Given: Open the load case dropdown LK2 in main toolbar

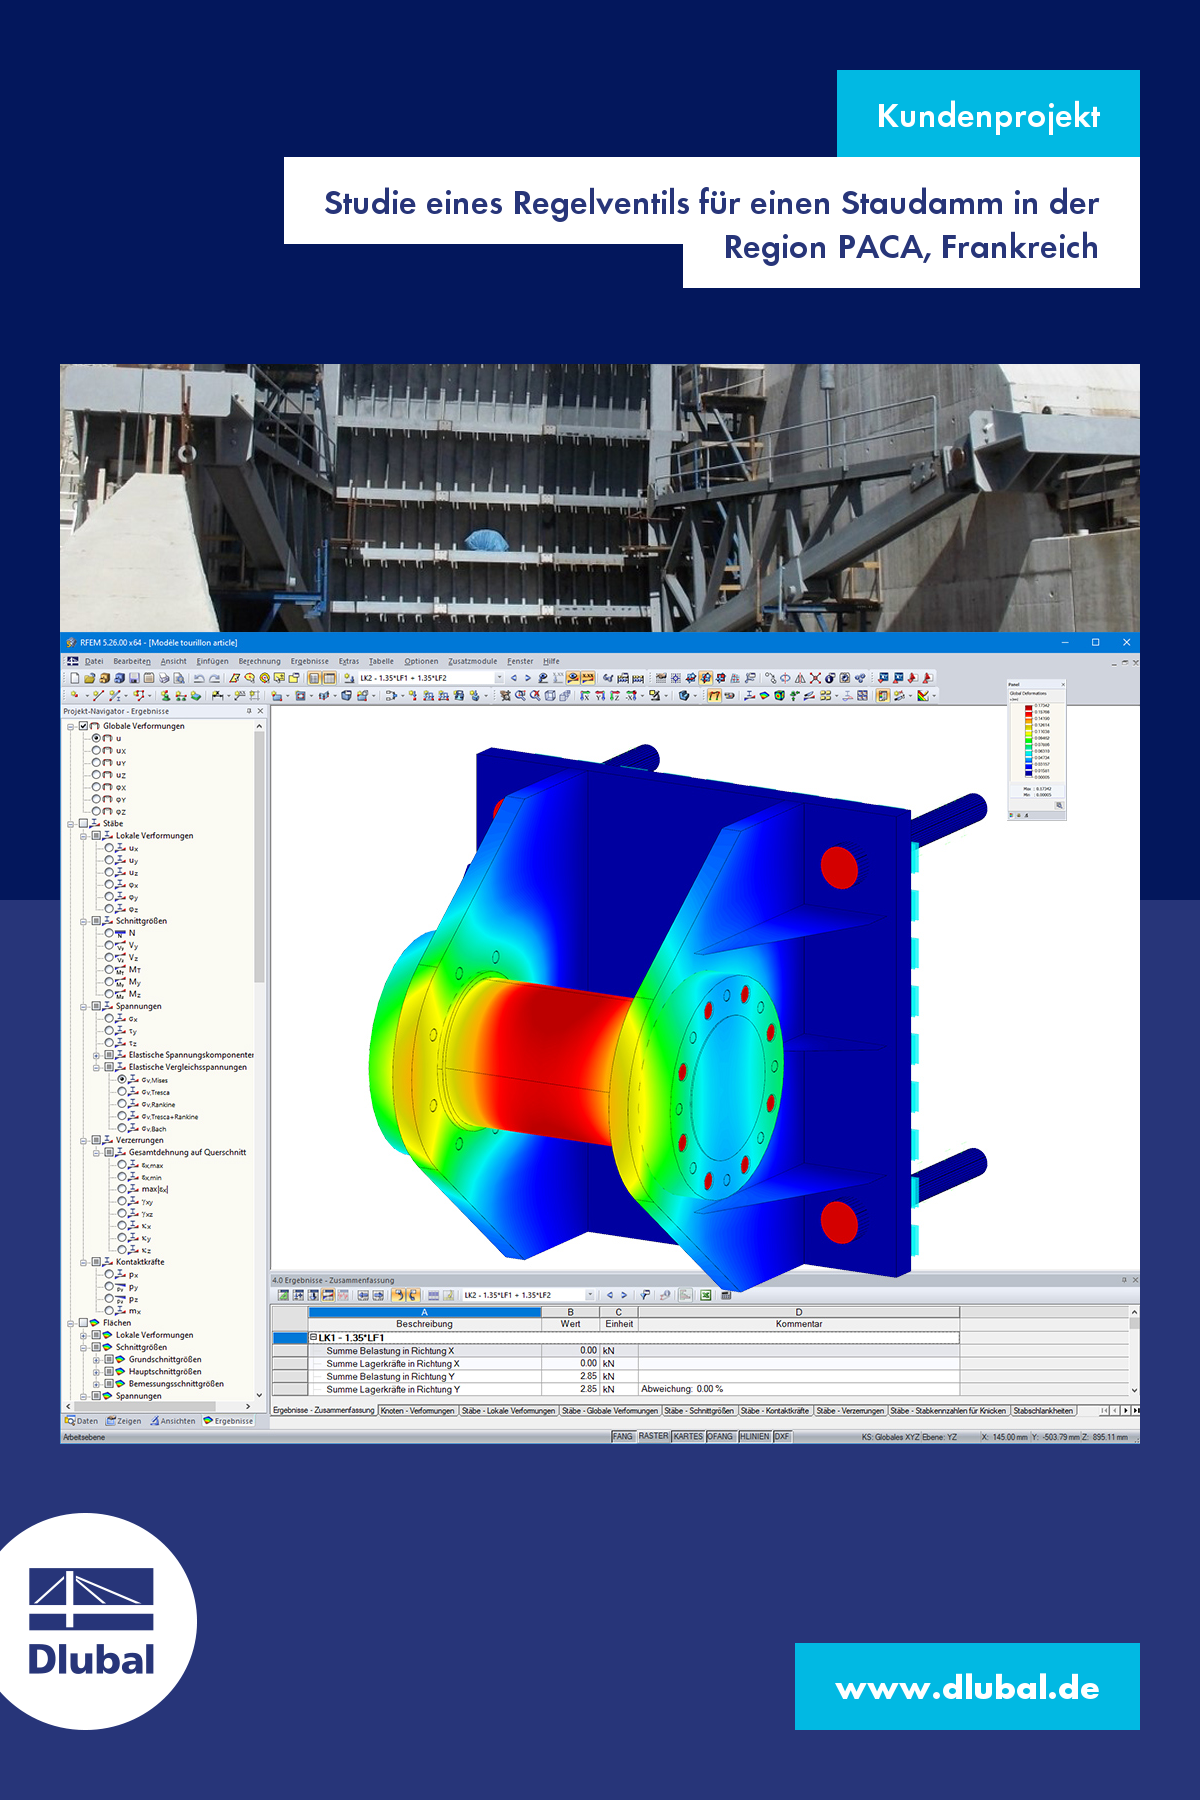Looking at the screenshot, I should [x=500, y=678].
